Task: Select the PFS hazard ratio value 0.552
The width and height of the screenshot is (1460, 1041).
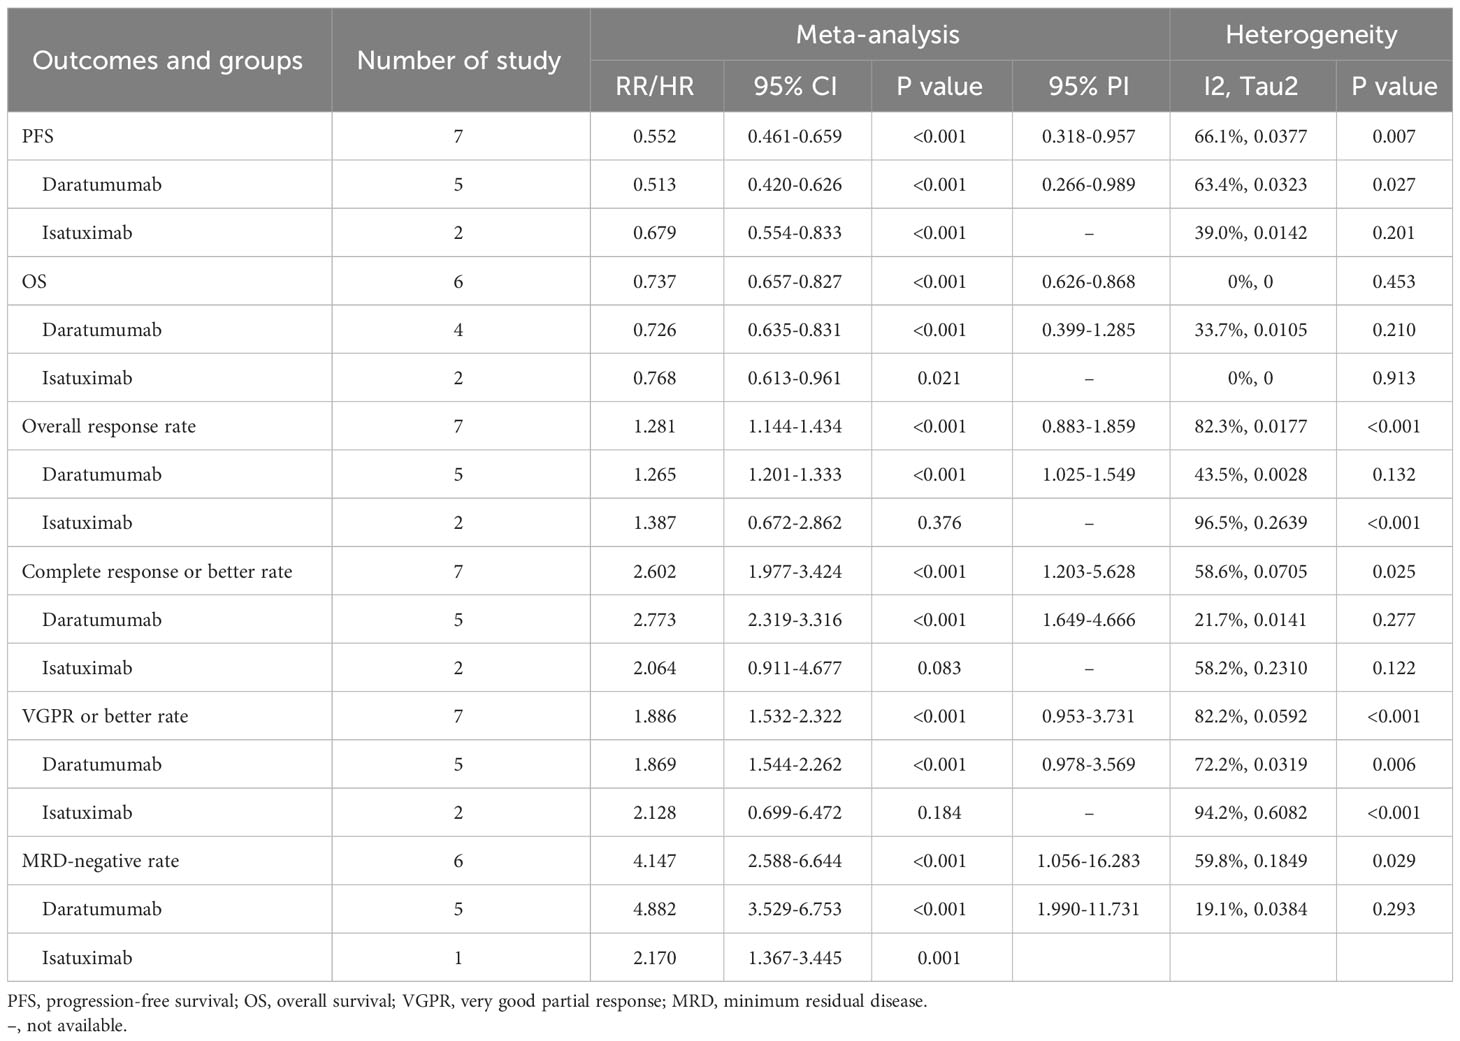Action: (x=655, y=136)
